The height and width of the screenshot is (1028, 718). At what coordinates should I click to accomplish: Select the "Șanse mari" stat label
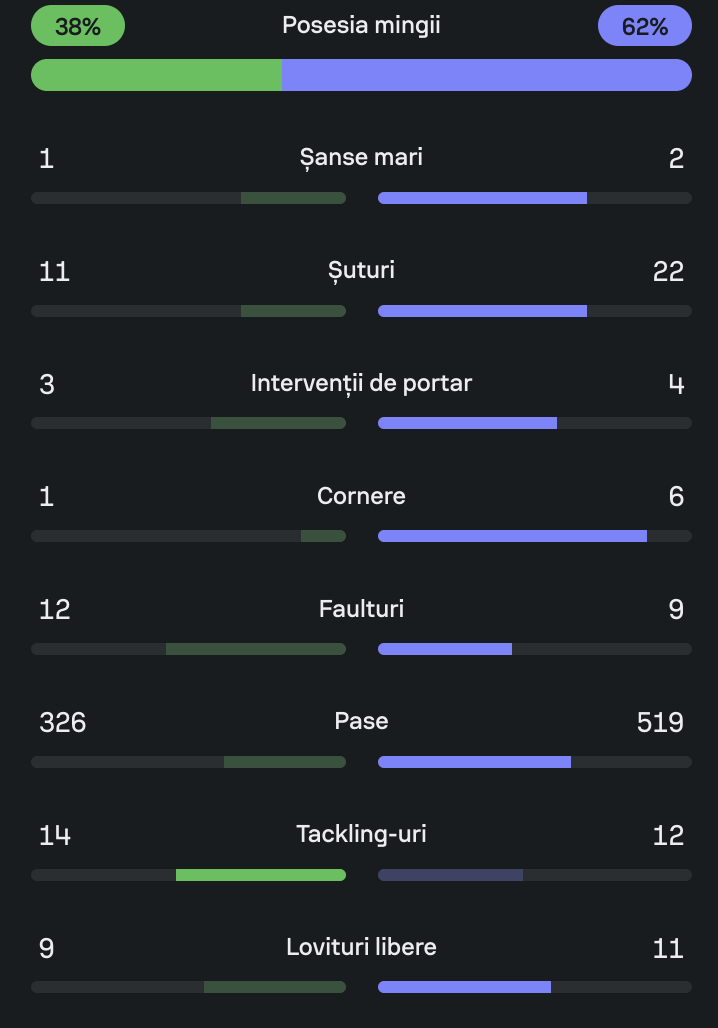pyautogui.click(x=361, y=158)
